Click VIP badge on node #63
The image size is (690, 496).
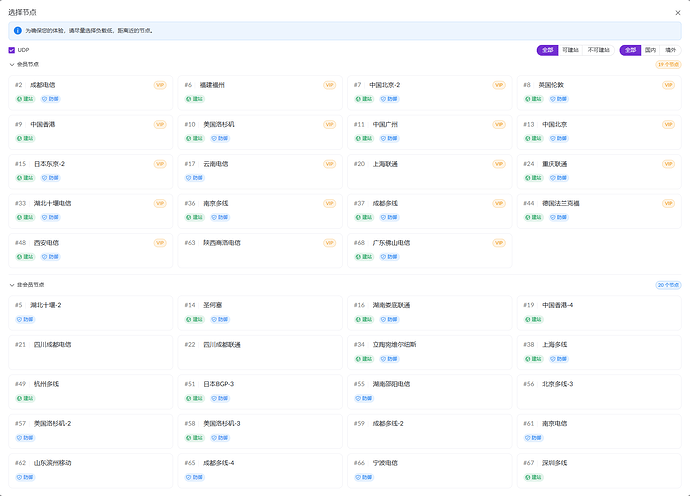[329, 243]
